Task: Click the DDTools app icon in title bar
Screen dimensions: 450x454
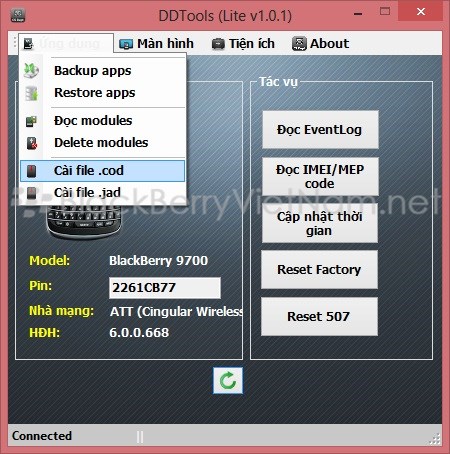Action: tap(18, 15)
